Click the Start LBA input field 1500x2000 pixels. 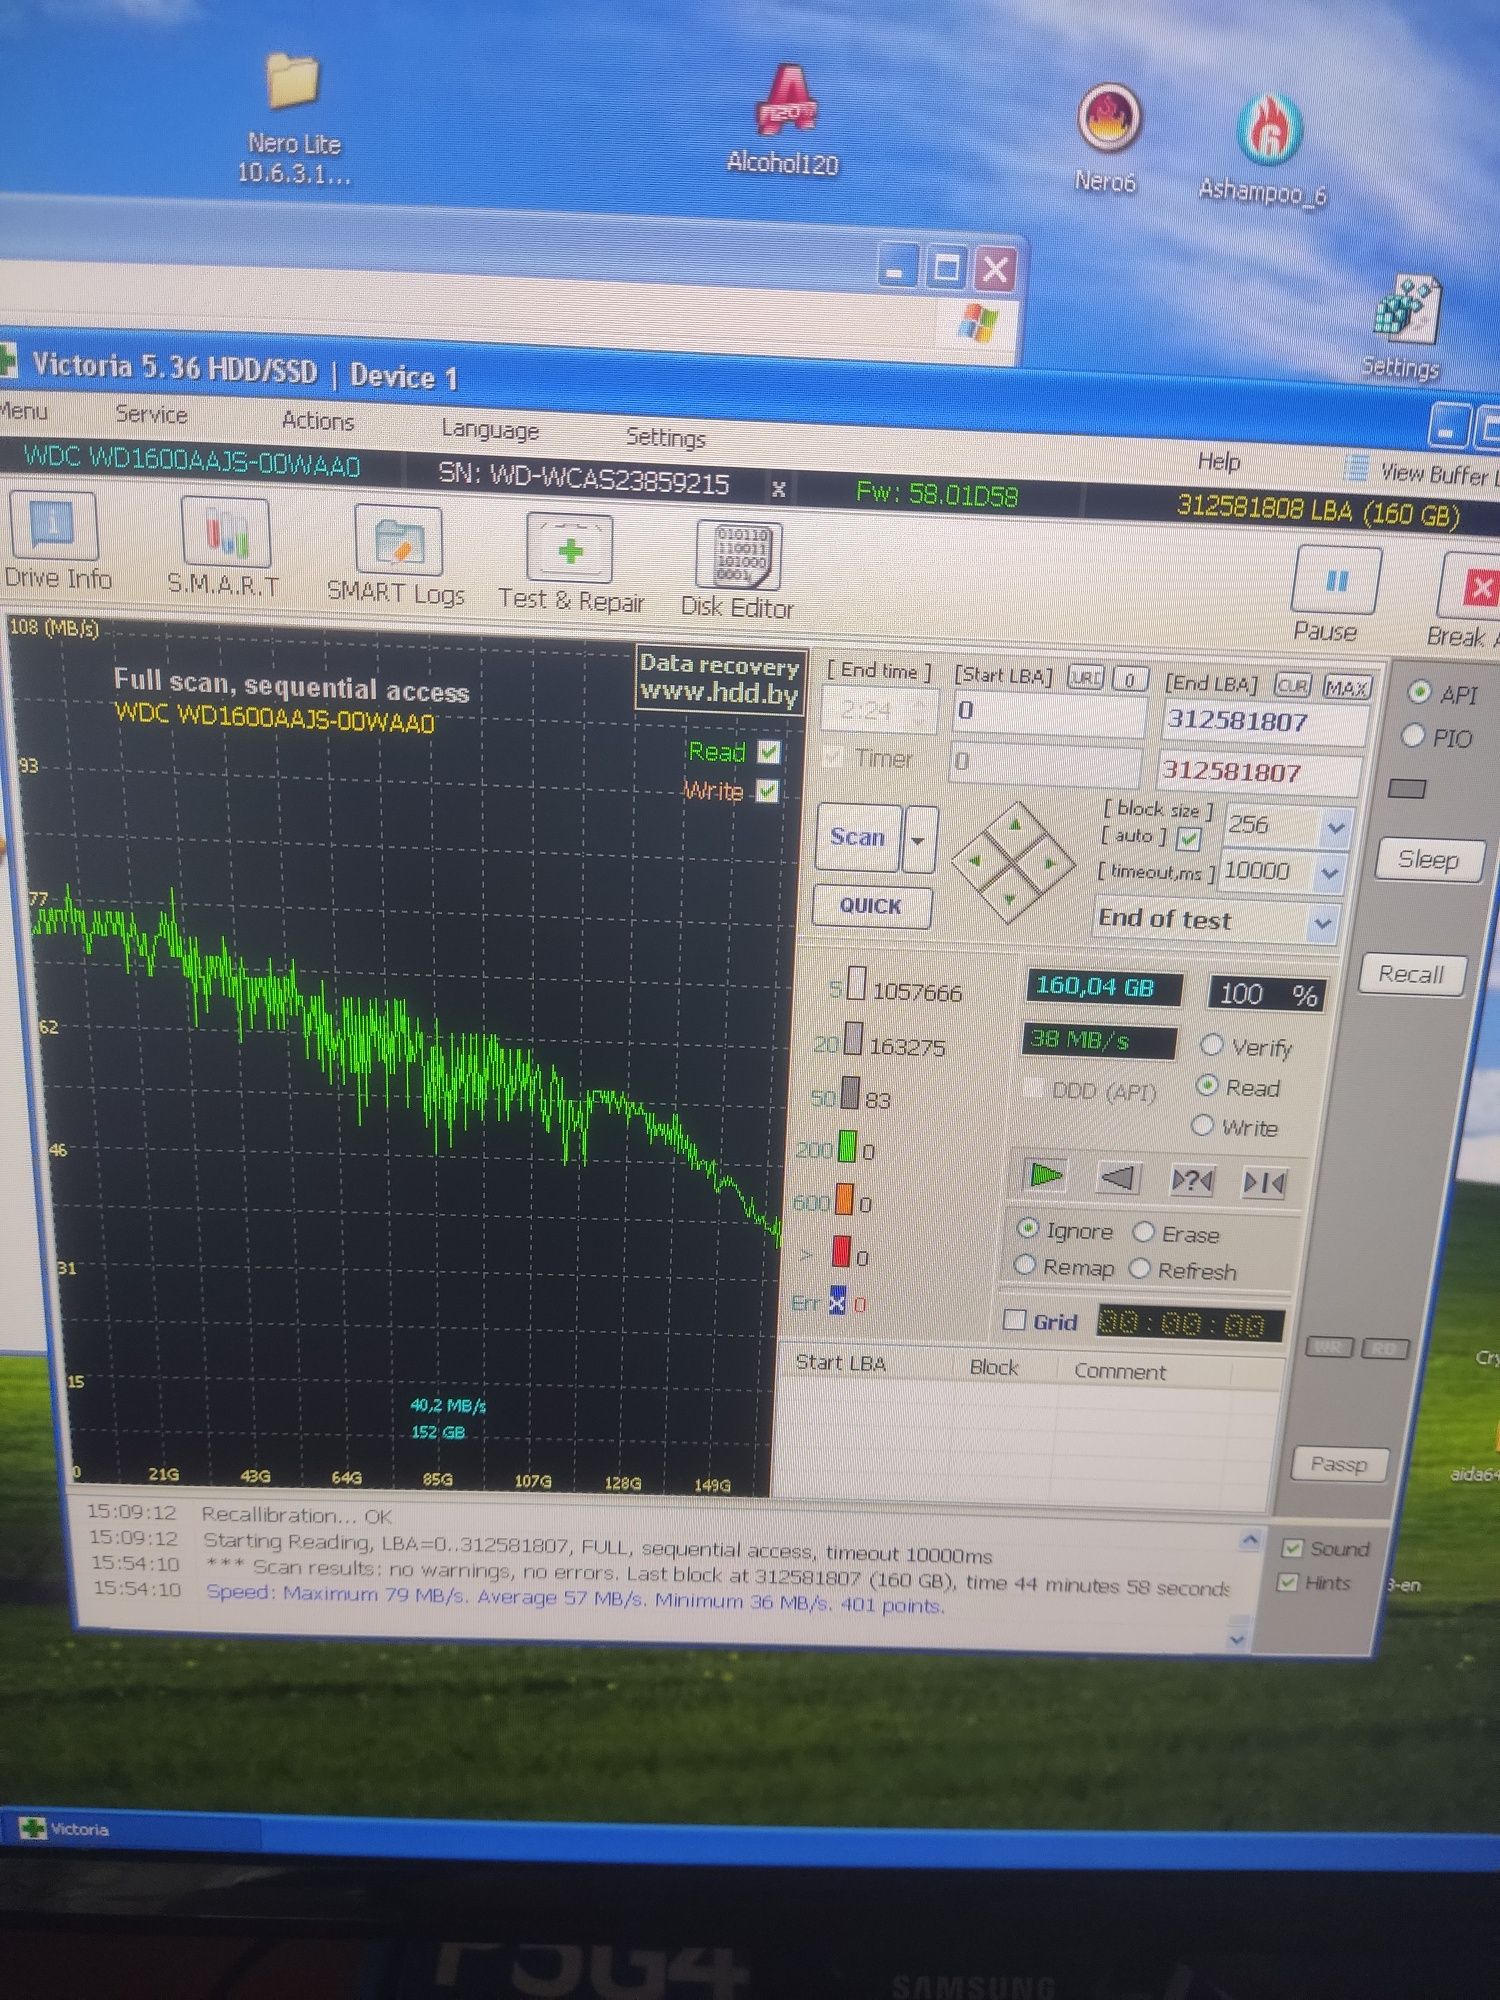pyautogui.click(x=1048, y=712)
